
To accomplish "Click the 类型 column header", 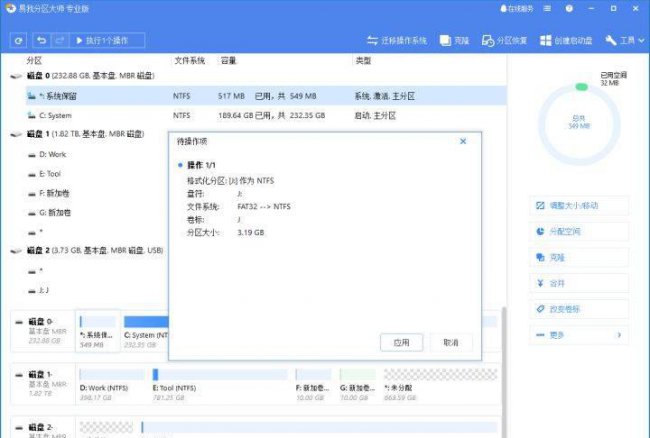I will coord(363,60).
